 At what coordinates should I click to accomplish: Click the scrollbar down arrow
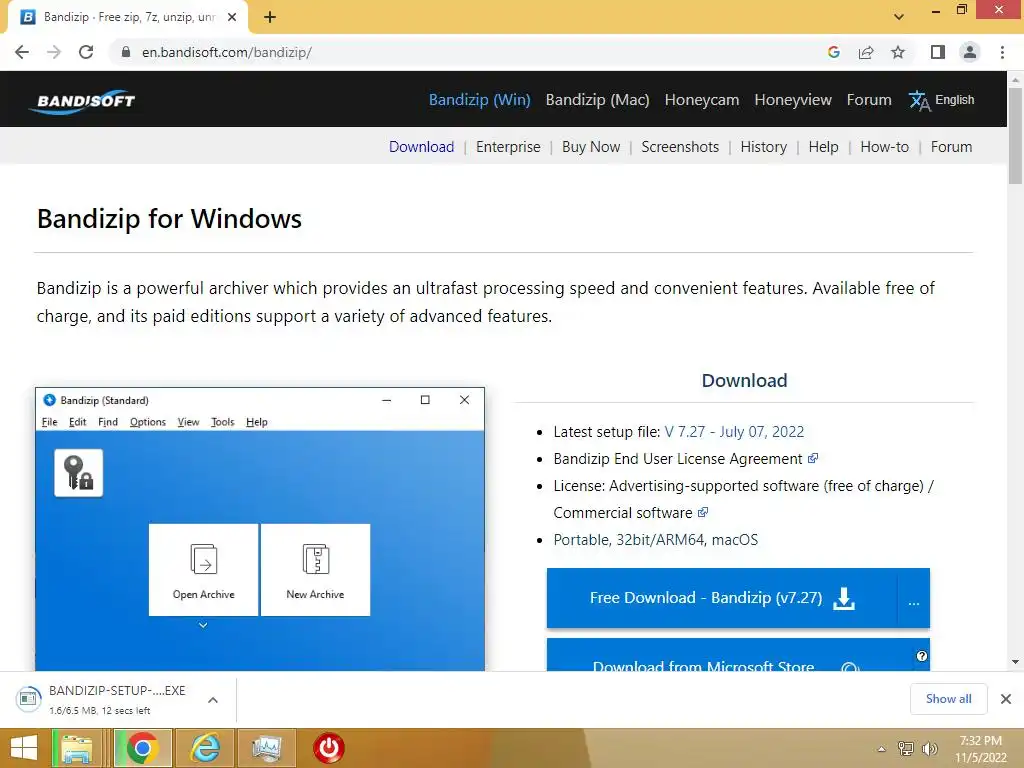[x=1015, y=662]
